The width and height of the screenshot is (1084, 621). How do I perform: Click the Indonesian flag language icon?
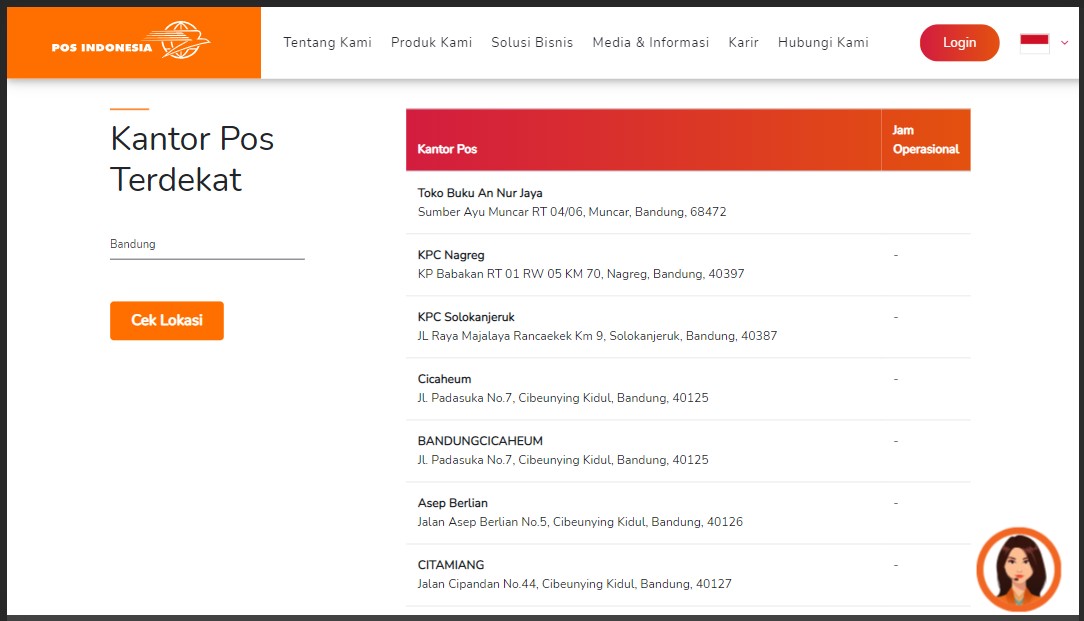pos(1034,43)
